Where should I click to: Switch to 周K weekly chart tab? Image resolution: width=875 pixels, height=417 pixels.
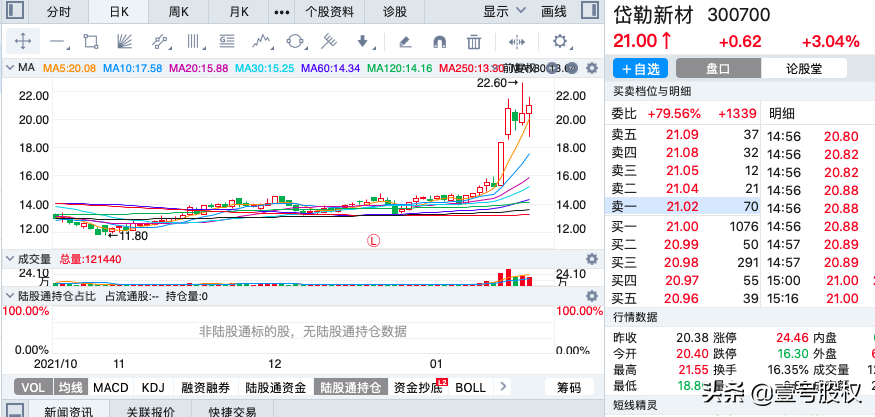pos(179,11)
